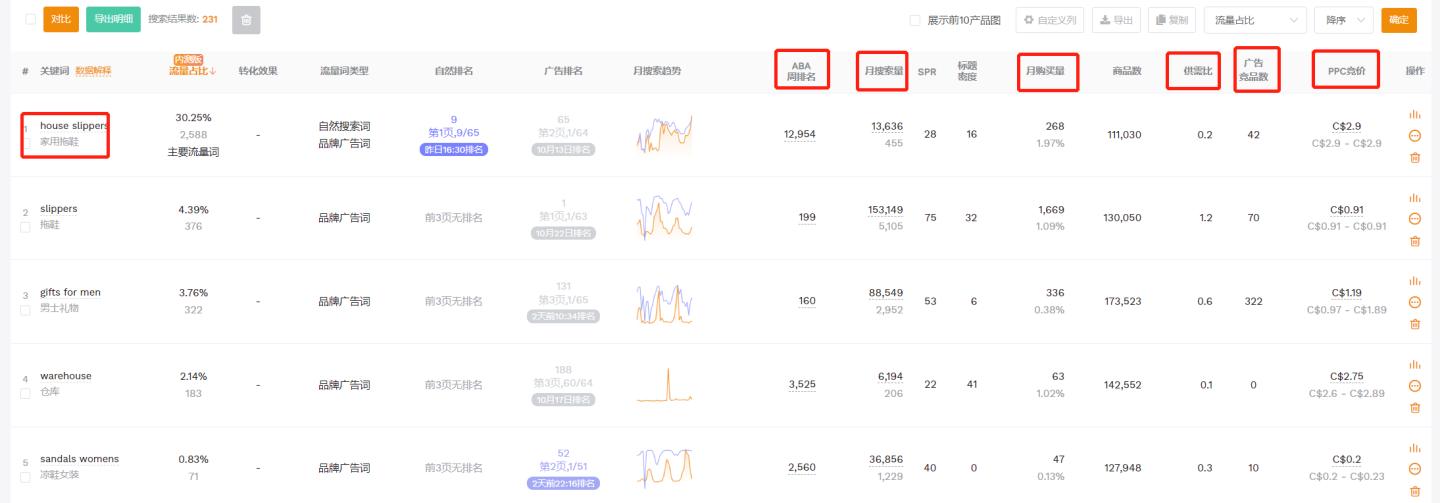The height and width of the screenshot is (503, 1440).
Task: Open the 数据解释 link near 关键词
Action: click(93, 71)
